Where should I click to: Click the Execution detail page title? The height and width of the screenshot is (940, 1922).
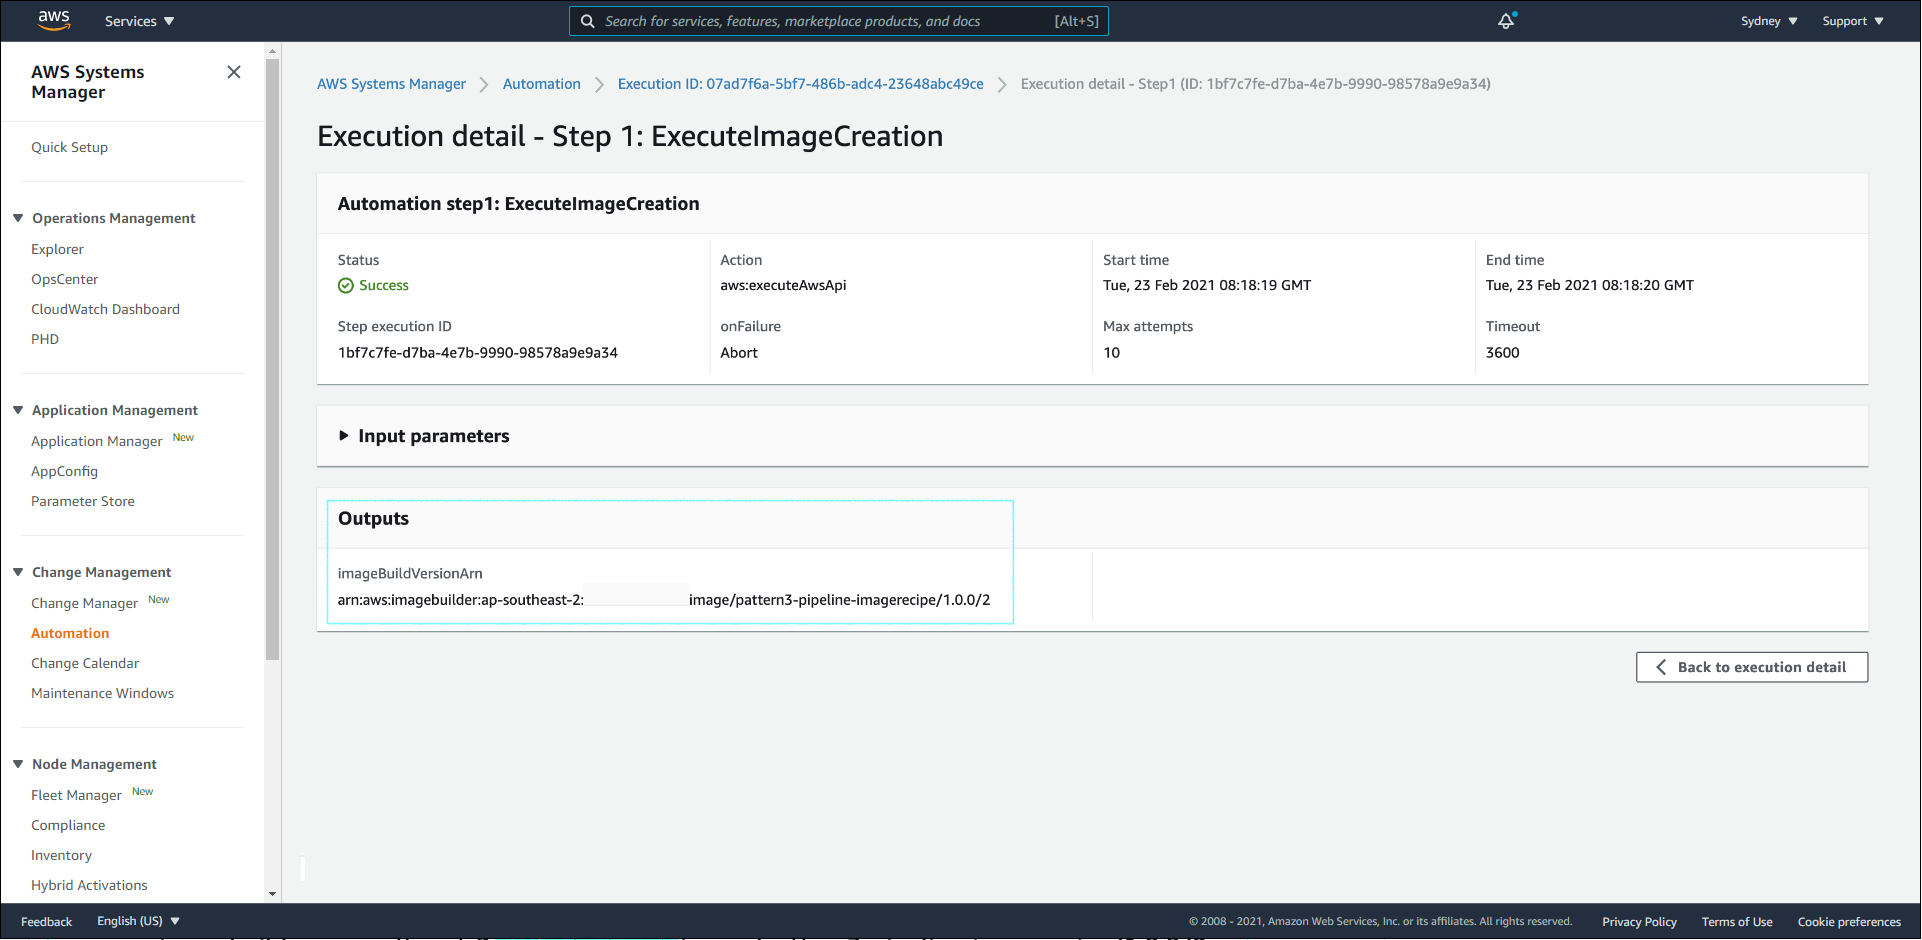pyautogui.click(x=630, y=136)
